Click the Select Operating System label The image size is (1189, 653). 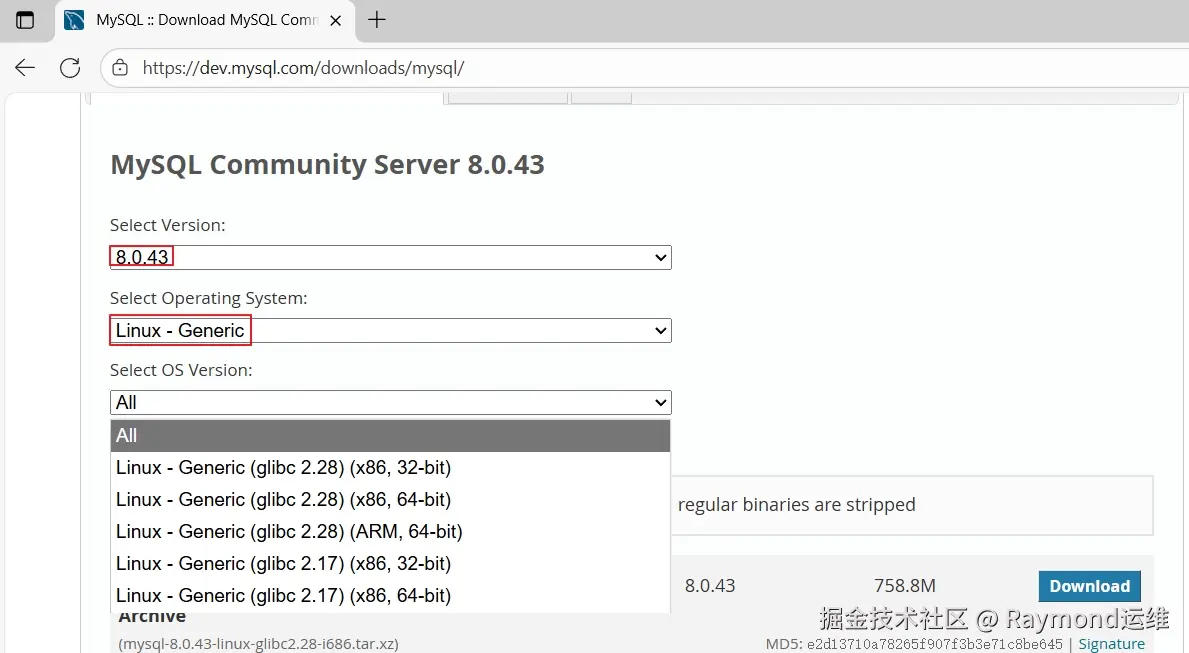pyautogui.click(x=209, y=298)
